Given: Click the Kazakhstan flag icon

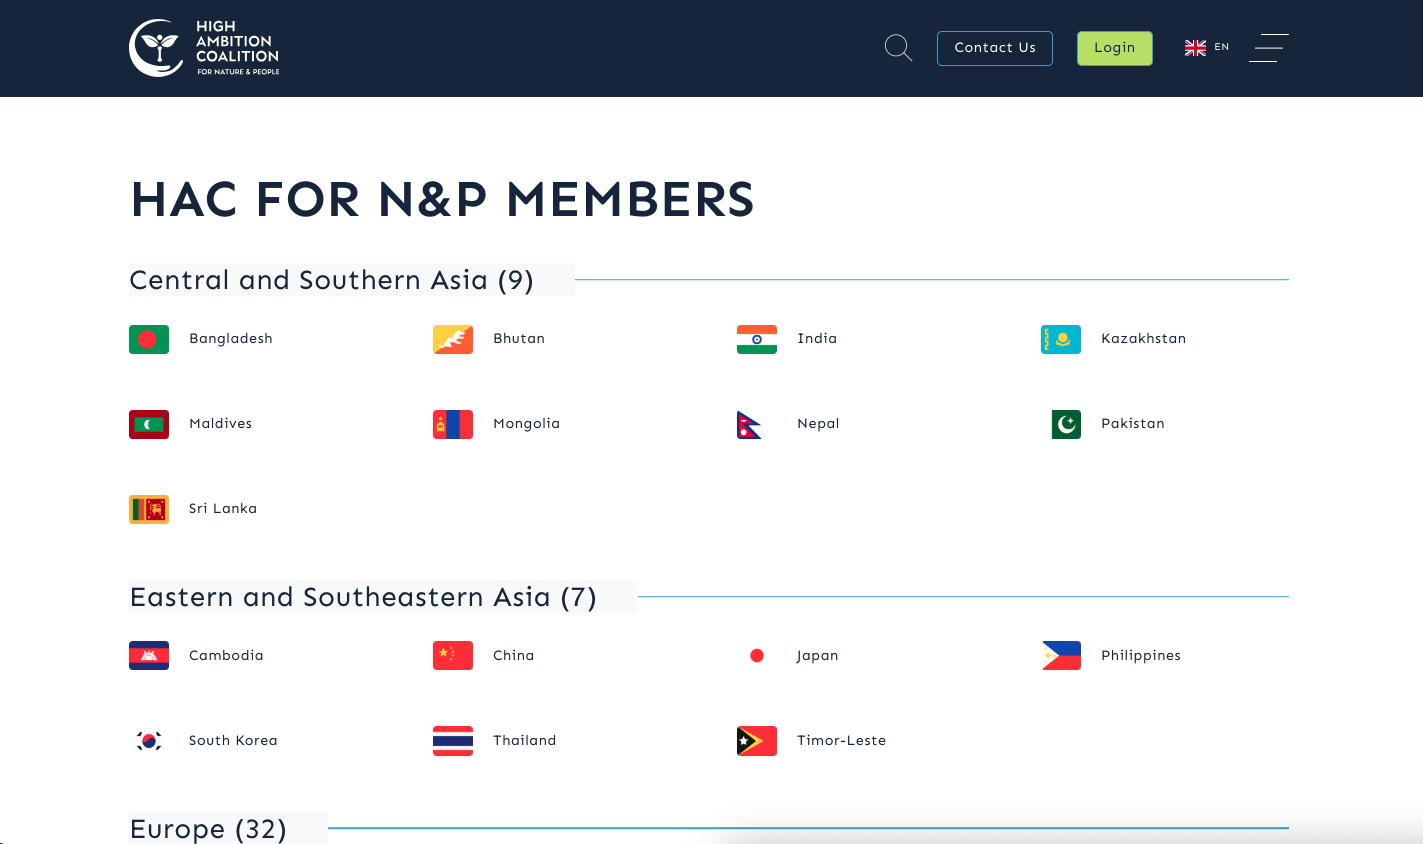Looking at the screenshot, I should 1061,339.
